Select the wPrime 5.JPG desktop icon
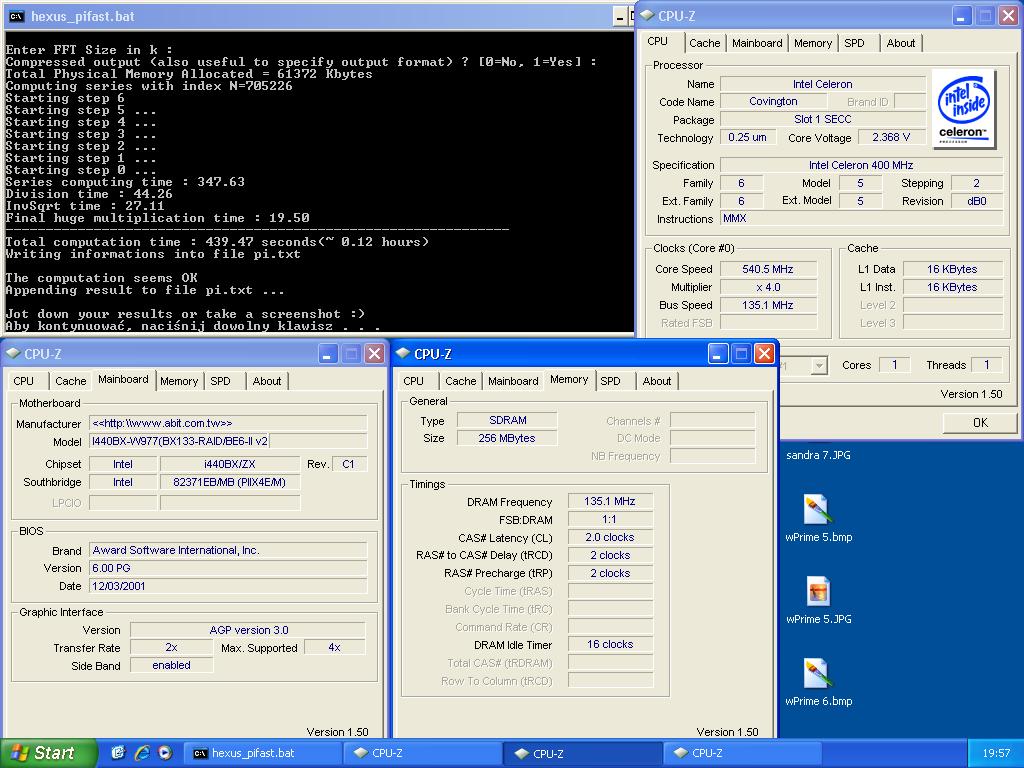This screenshot has width=1024, height=768. click(x=818, y=601)
